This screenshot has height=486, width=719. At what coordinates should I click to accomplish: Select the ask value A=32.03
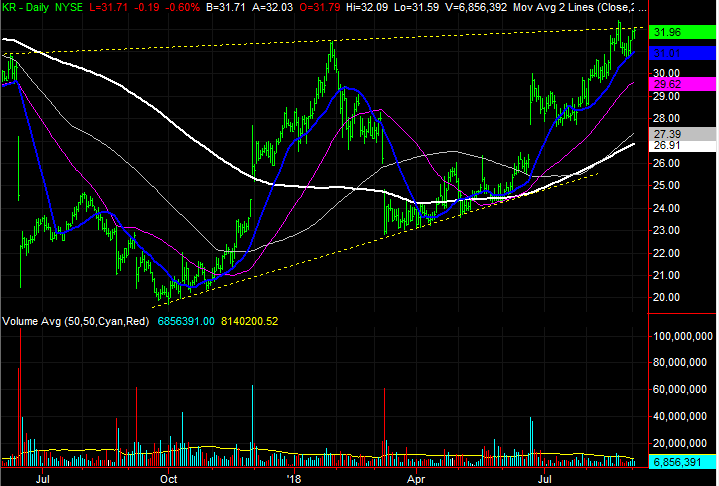click(x=271, y=7)
